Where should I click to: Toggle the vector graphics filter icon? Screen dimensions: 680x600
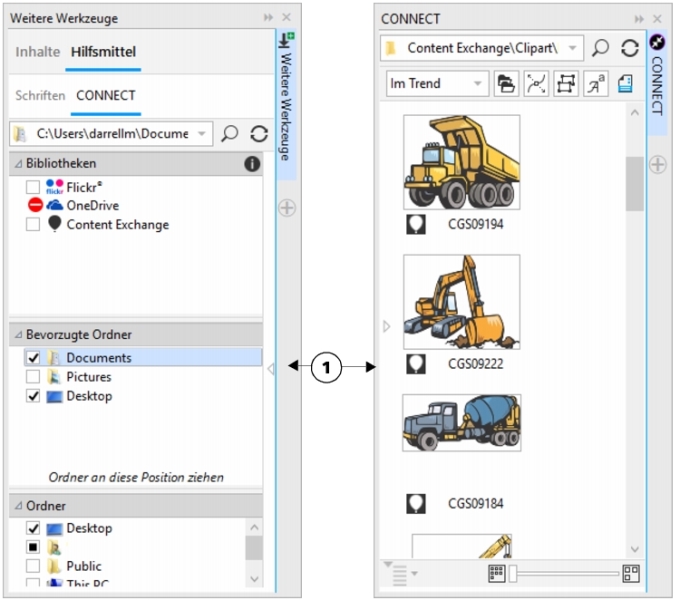pyautogui.click(x=536, y=84)
